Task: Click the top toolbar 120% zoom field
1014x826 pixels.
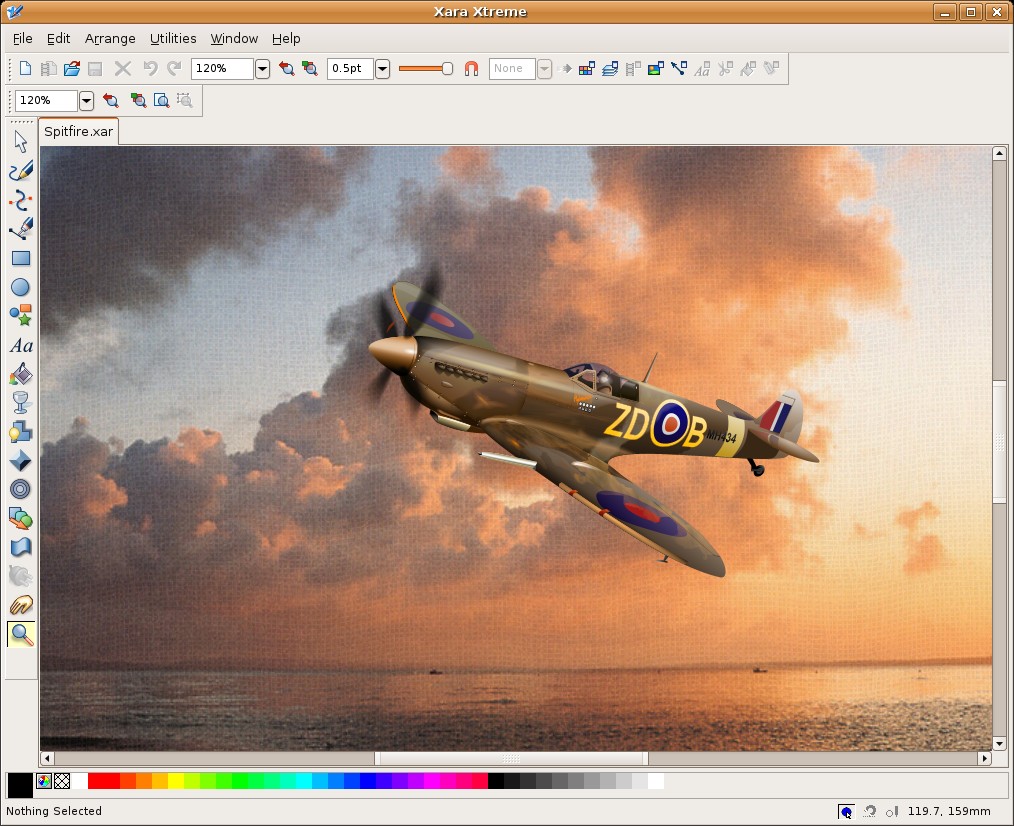Action: (x=222, y=69)
